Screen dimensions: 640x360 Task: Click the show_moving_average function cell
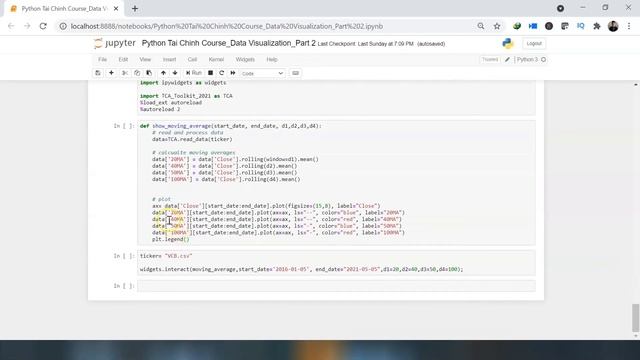click(336, 182)
